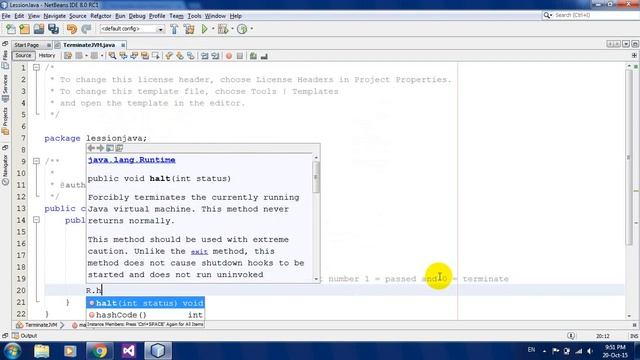640x360 pixels.
Task: Click the Build Project hammer icon
Action: tap(174, 29)
